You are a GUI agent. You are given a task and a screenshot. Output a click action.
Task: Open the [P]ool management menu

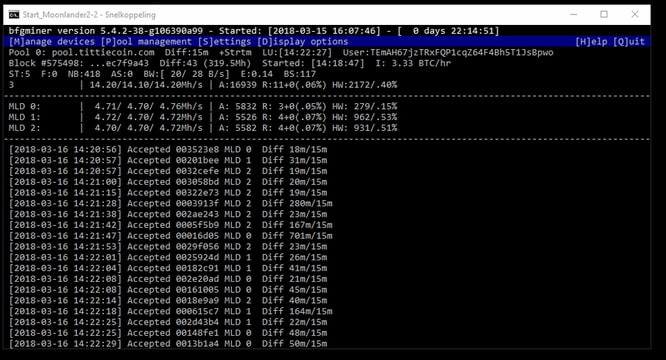tap(146, 42)
